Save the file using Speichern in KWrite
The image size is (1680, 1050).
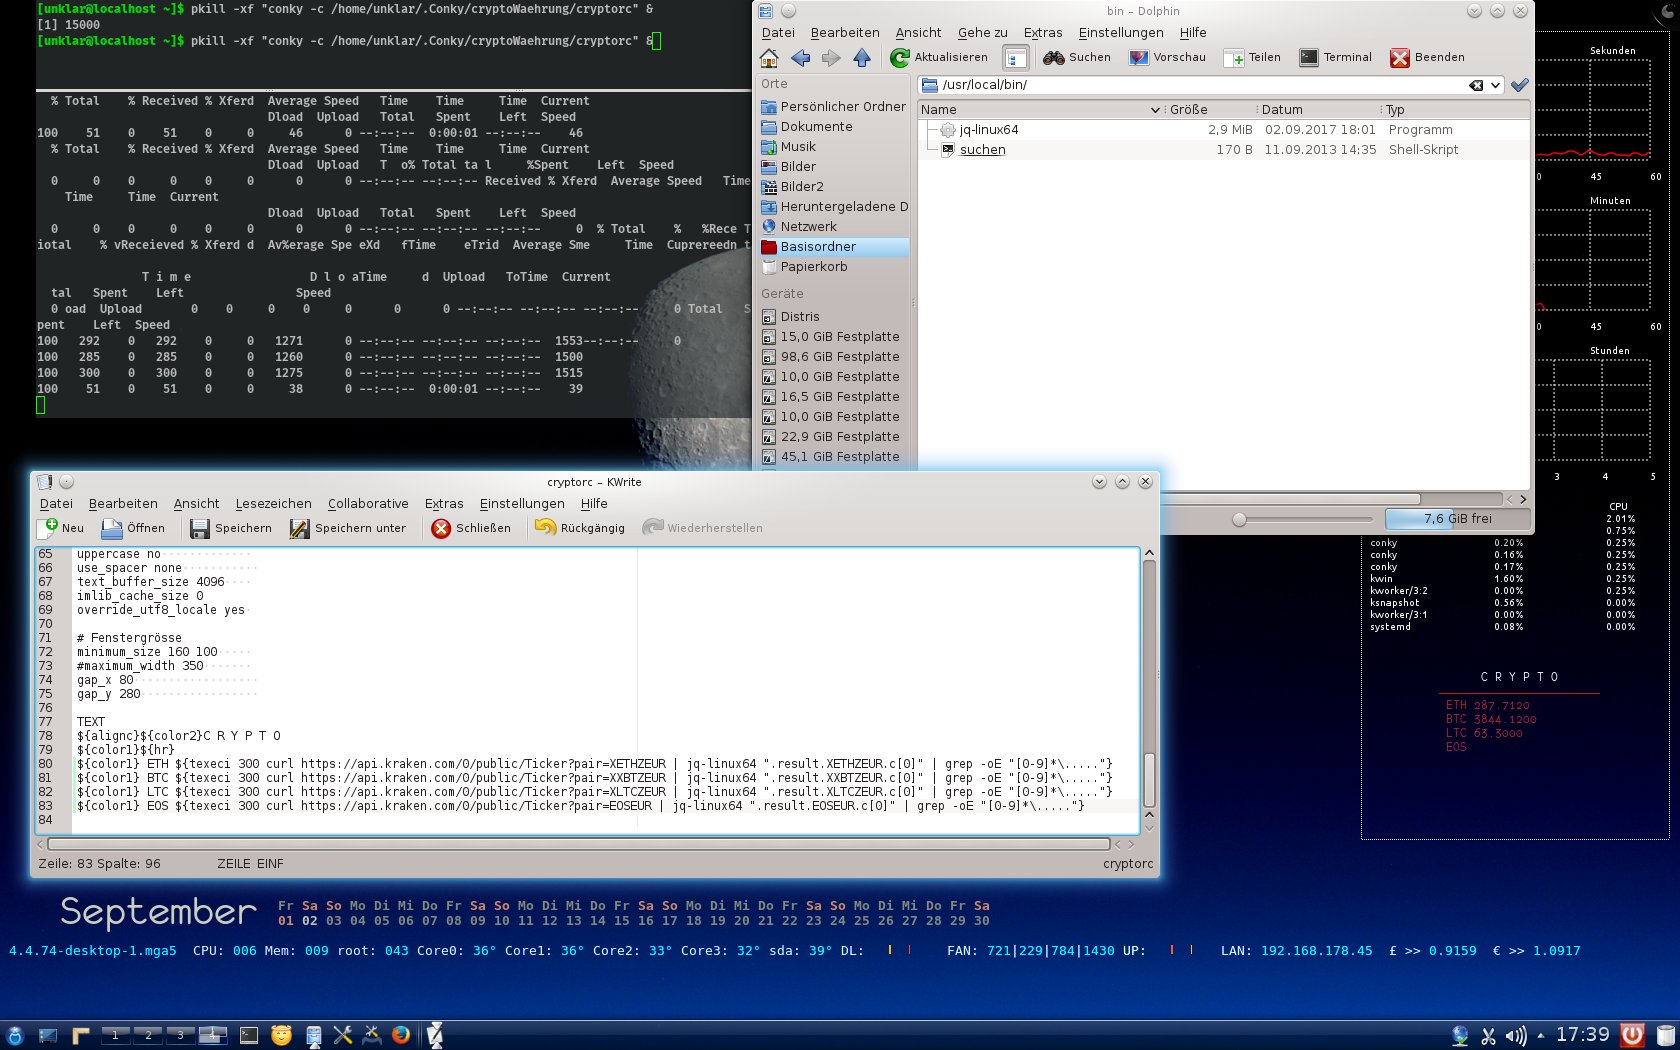(231, 528)
